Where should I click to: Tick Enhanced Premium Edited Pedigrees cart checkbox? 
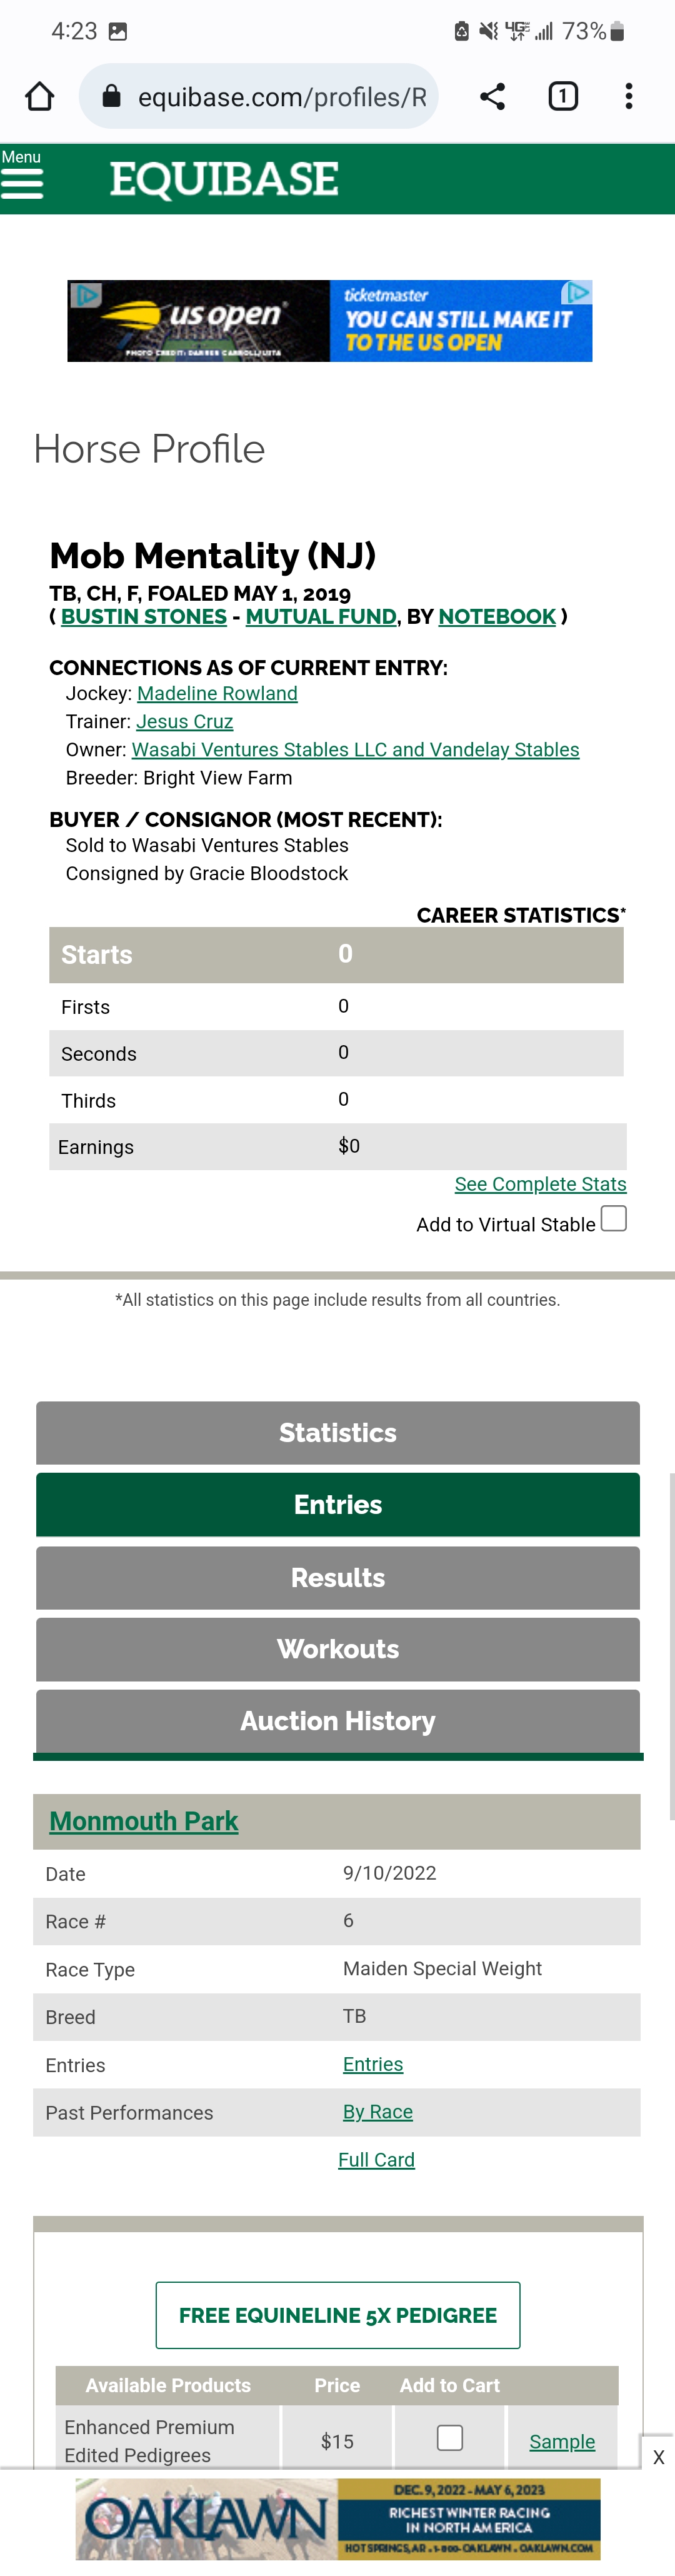(x=450, y=2438)
